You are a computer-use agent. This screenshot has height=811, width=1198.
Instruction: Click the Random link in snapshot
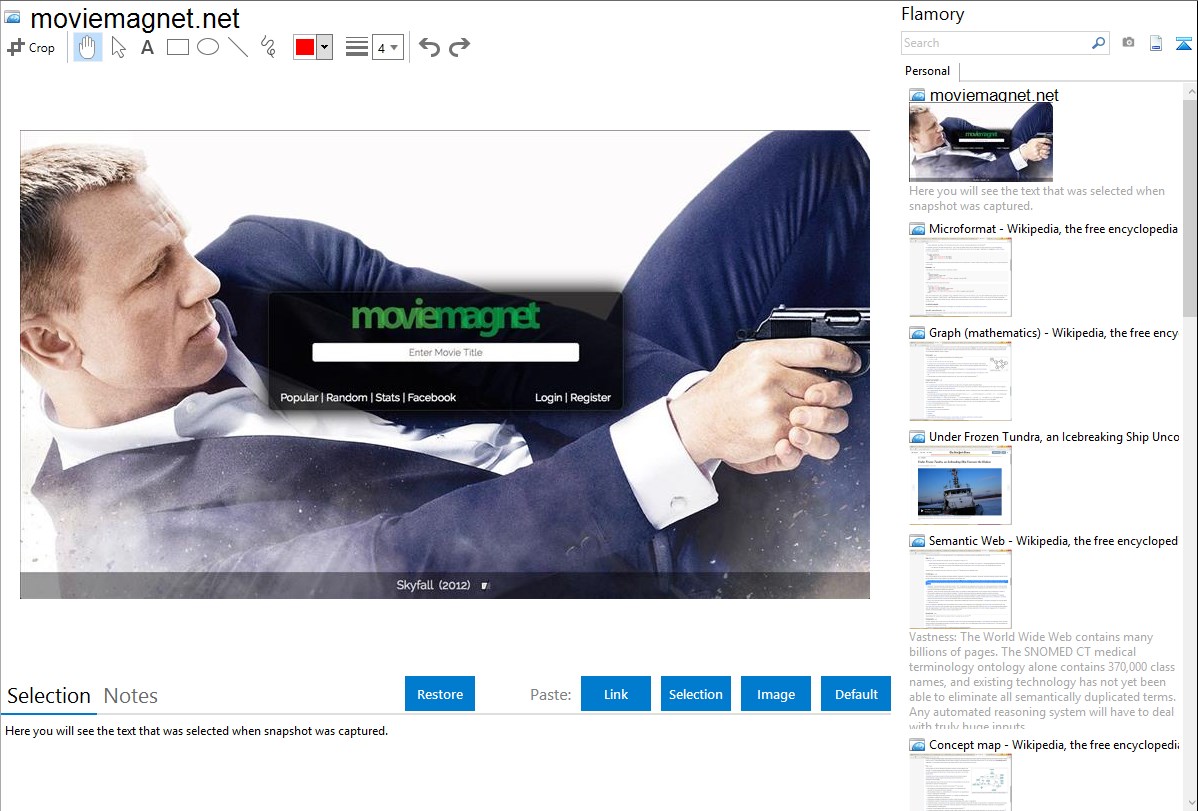347,397
